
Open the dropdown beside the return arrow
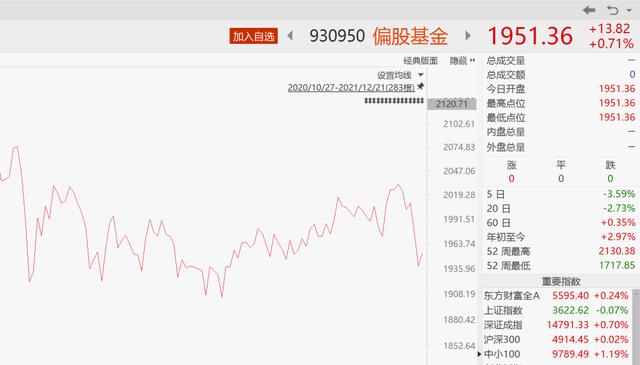click(629, 11)
